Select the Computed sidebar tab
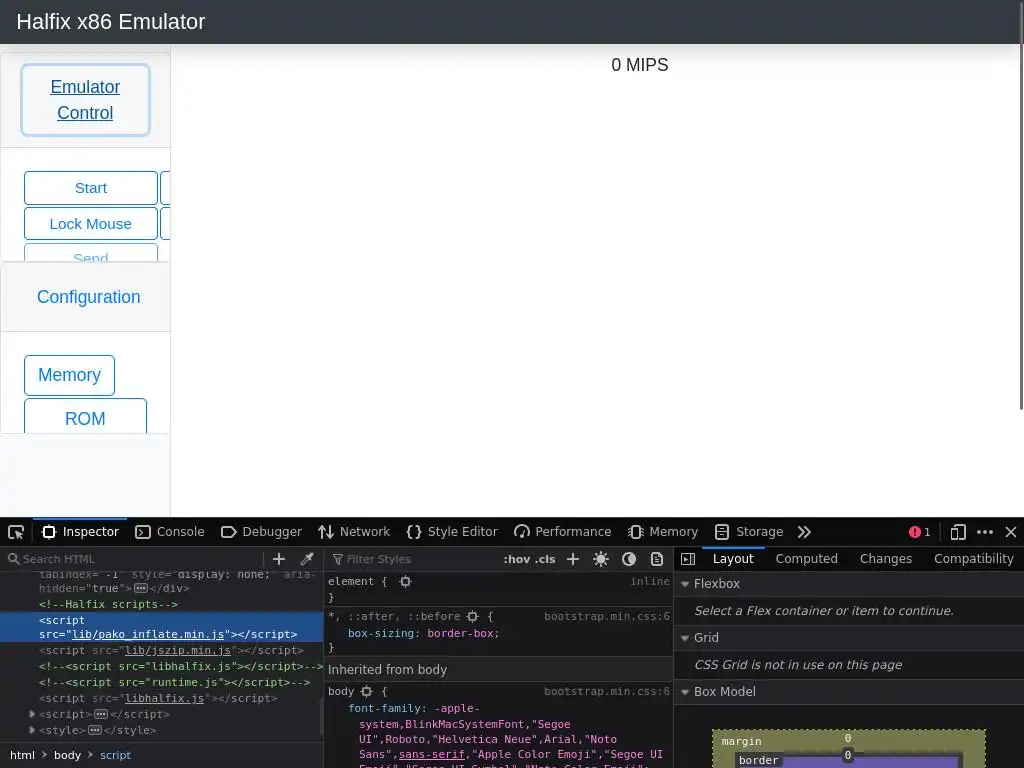 [807, 559]
